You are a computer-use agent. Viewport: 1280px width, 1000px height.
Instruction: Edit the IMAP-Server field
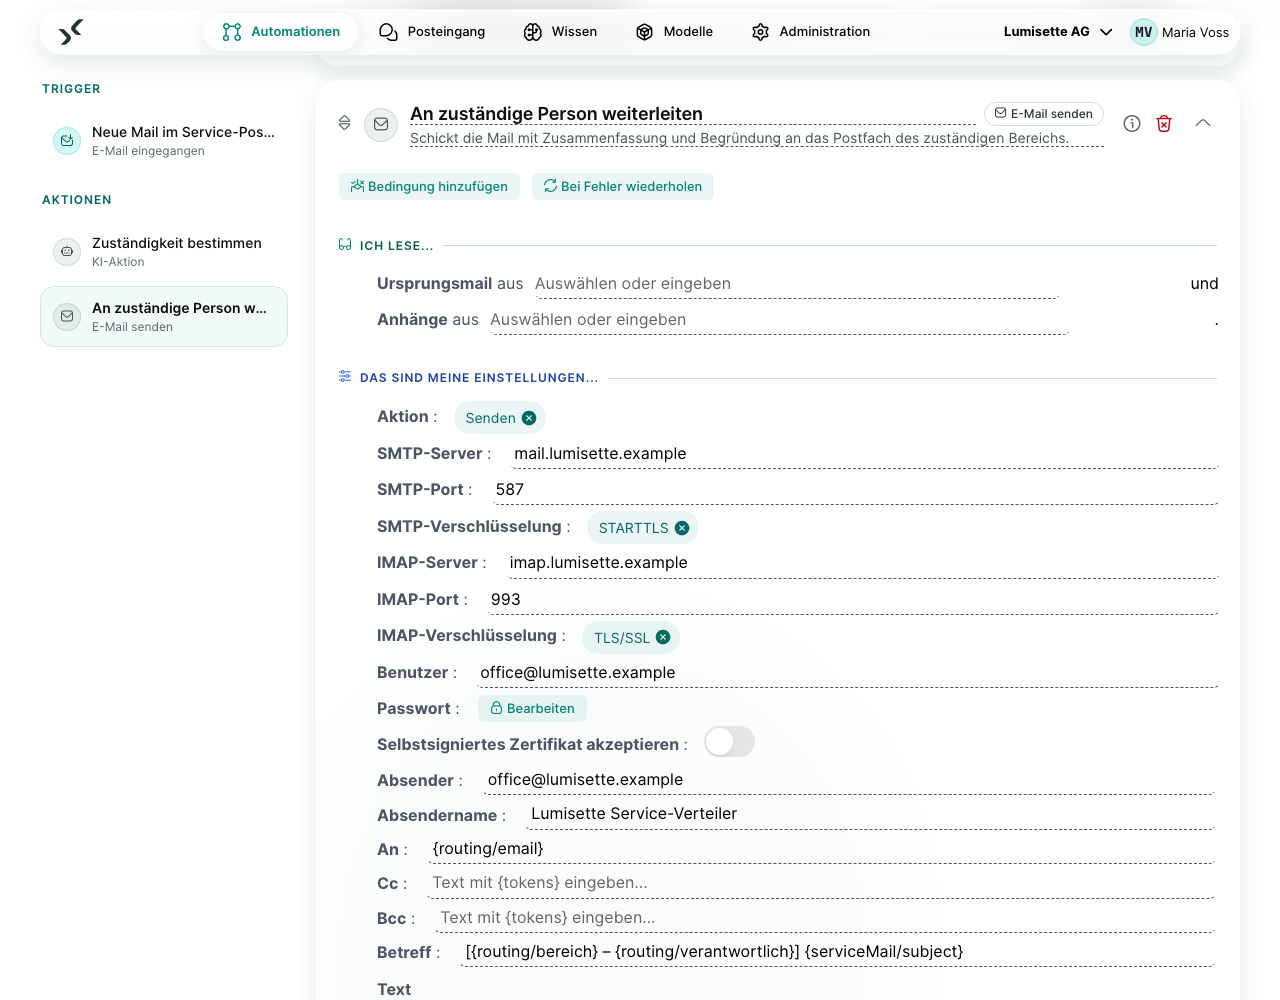862,563
